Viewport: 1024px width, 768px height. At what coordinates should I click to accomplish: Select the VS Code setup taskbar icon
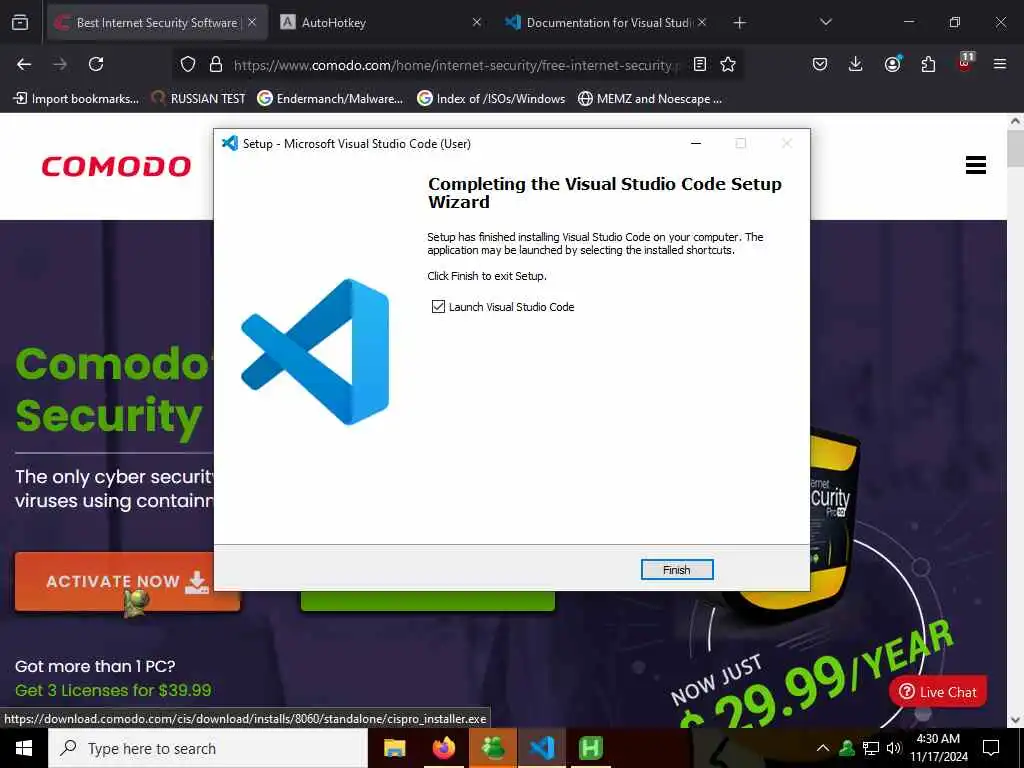coord(542,748)
